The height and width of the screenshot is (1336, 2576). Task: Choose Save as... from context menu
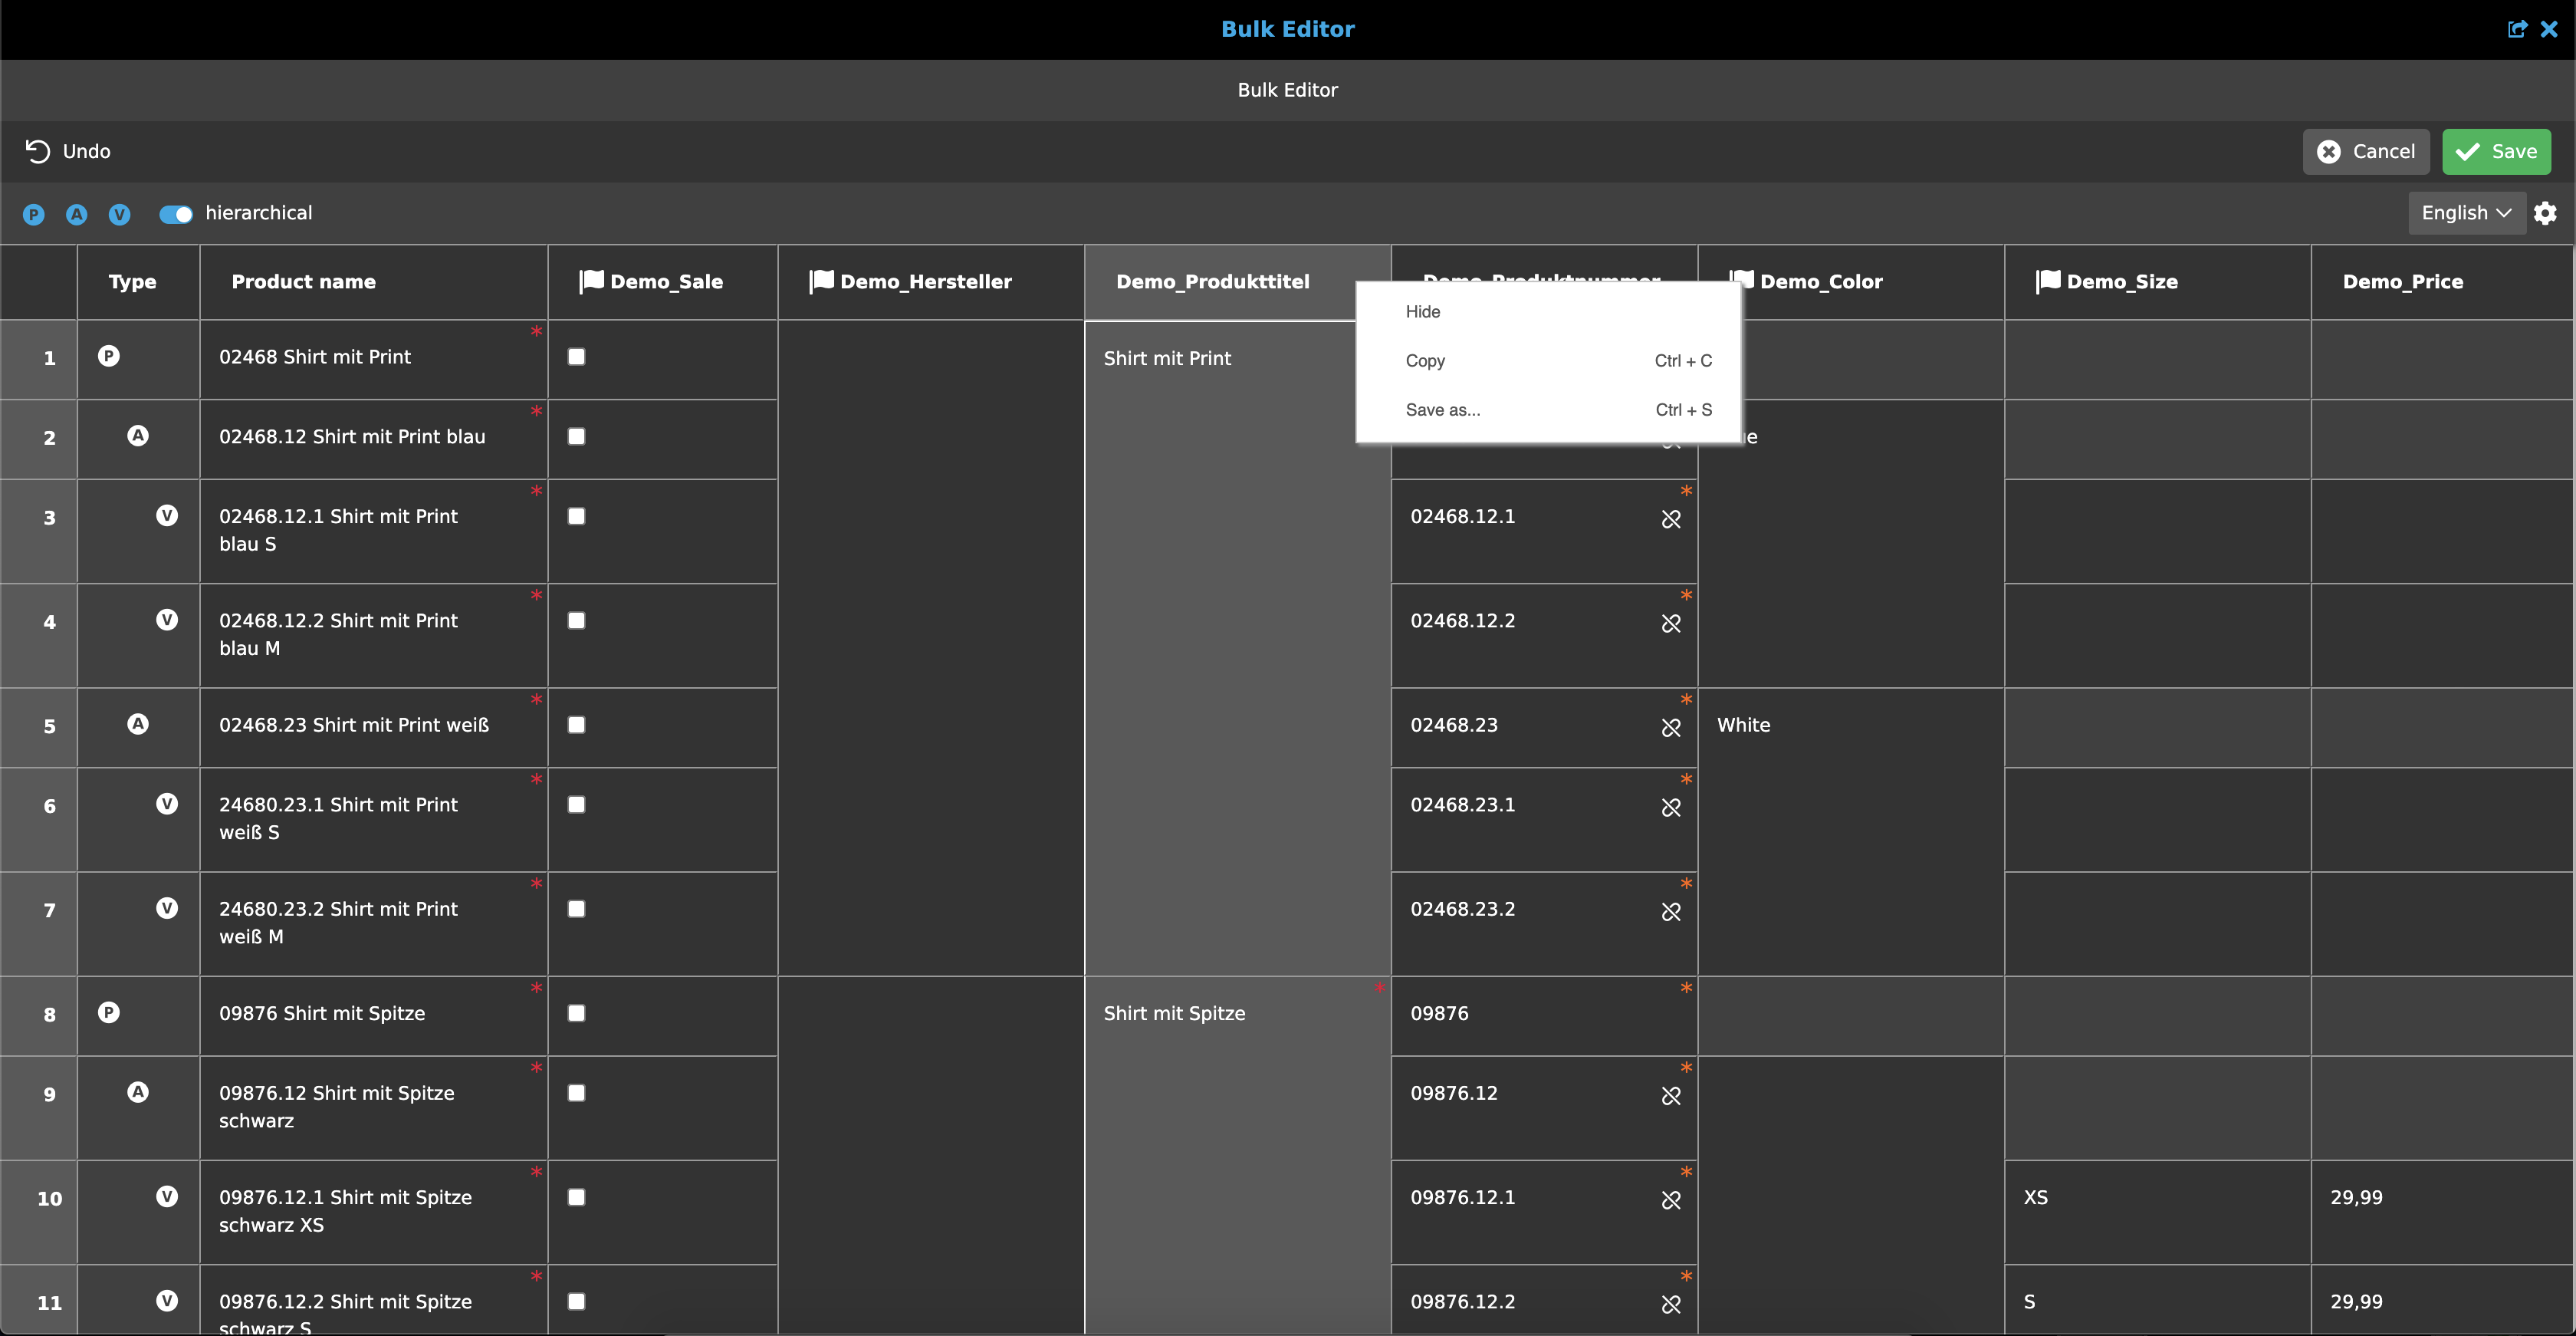point(1443,410)
